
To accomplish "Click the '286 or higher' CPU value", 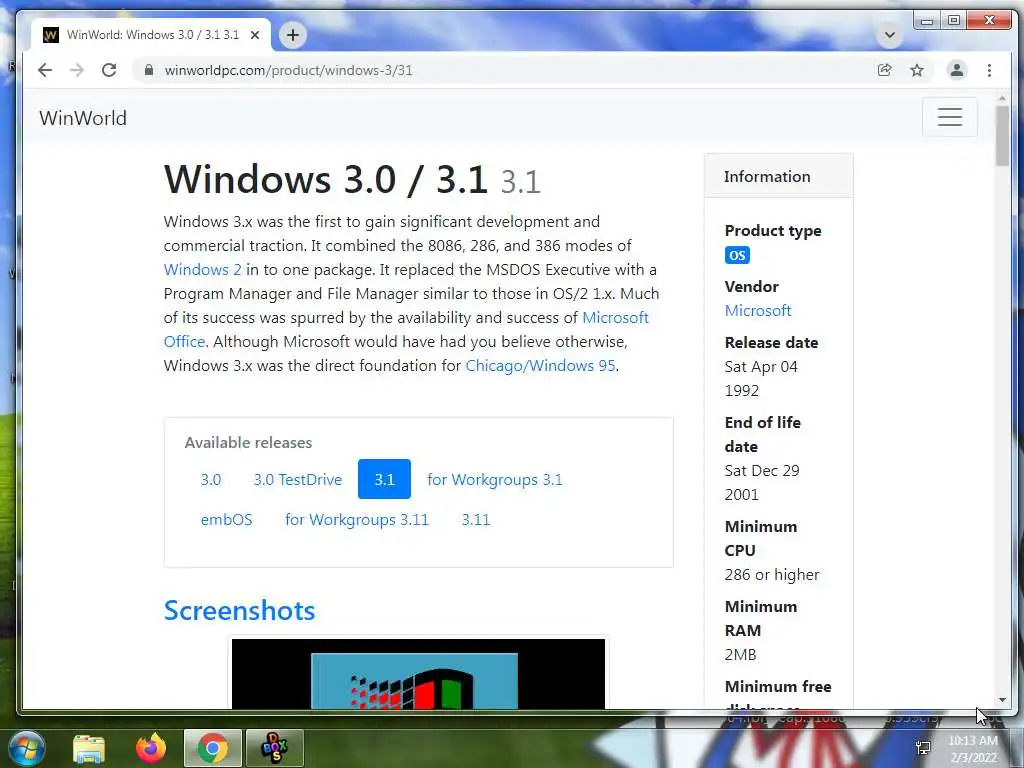I will coord(771,575).
